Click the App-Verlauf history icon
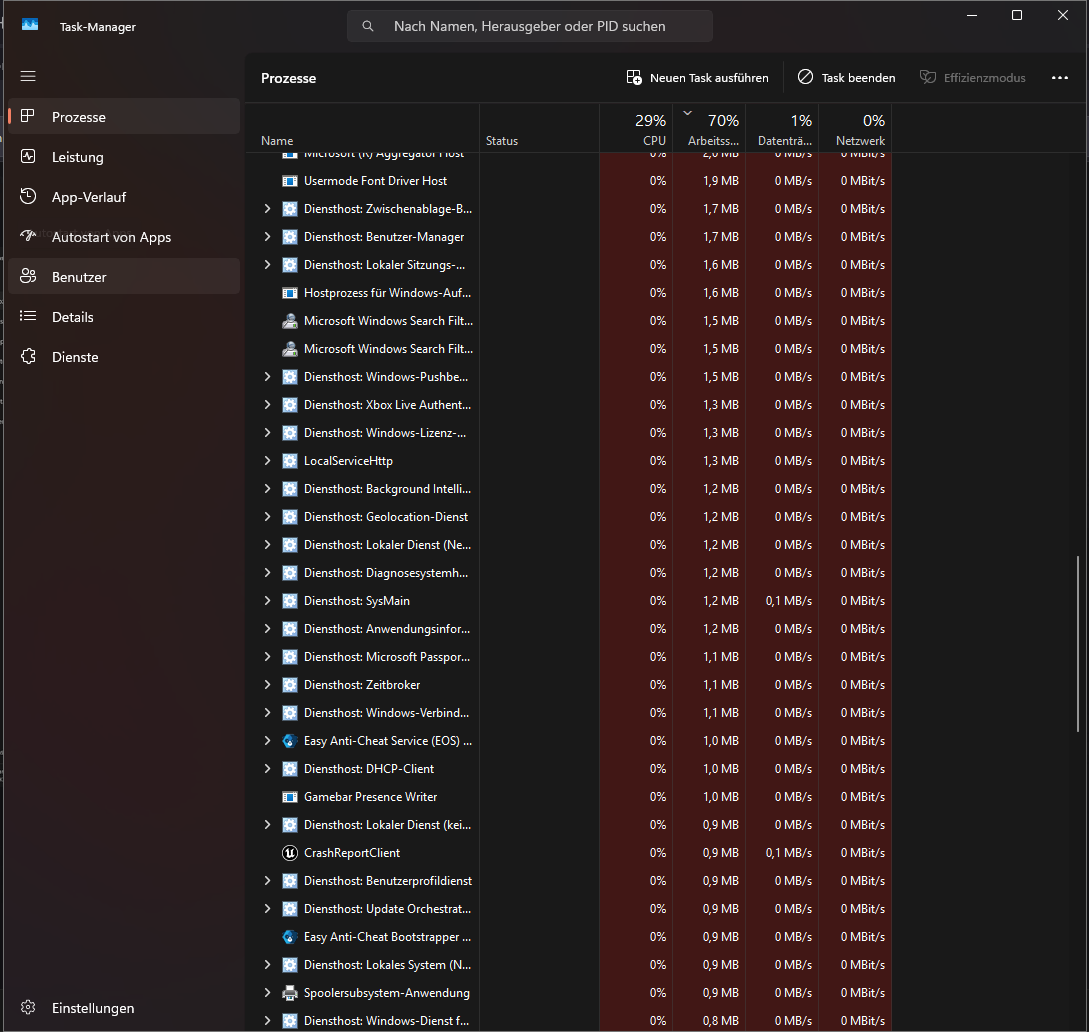 [28, 197]
